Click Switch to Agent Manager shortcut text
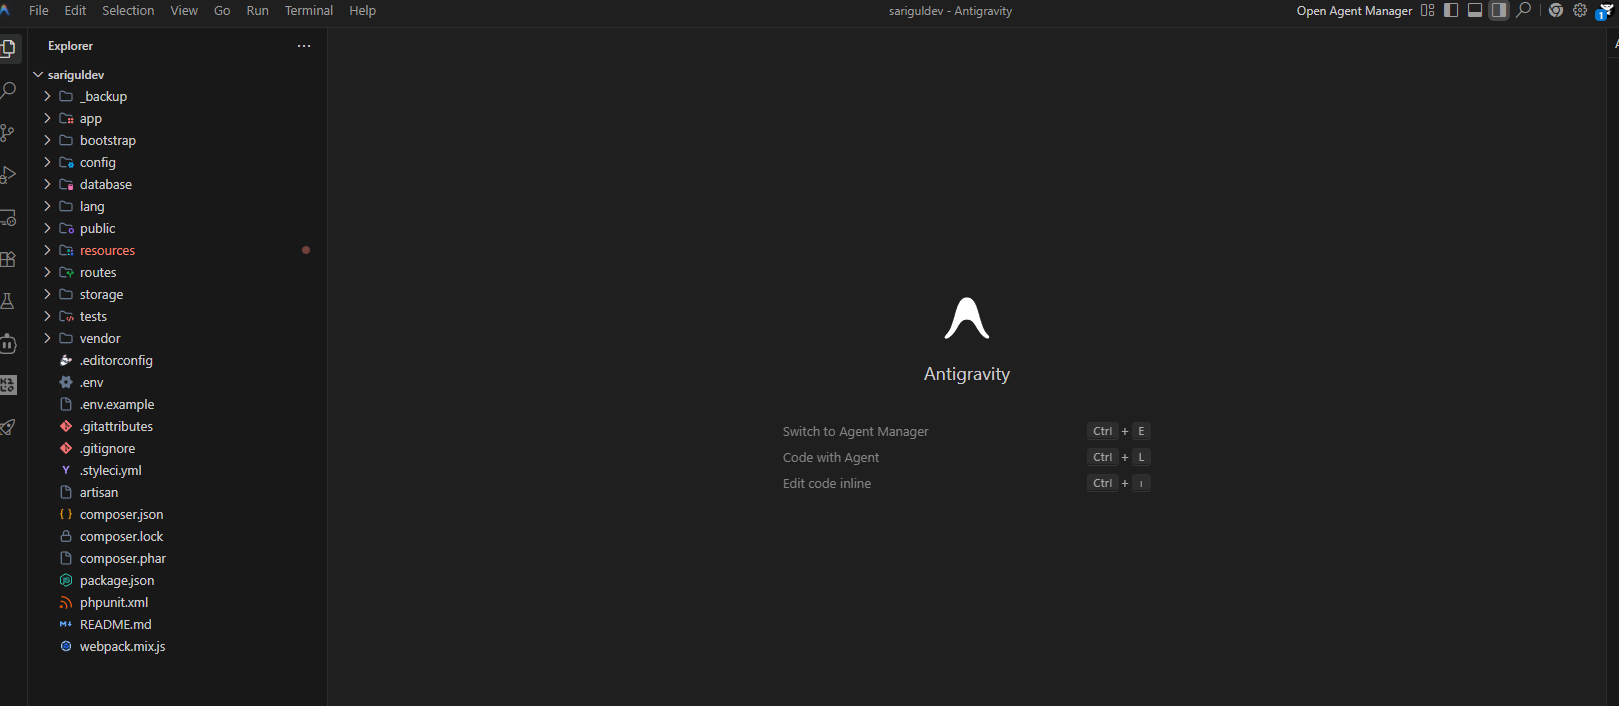 point(855,432)
